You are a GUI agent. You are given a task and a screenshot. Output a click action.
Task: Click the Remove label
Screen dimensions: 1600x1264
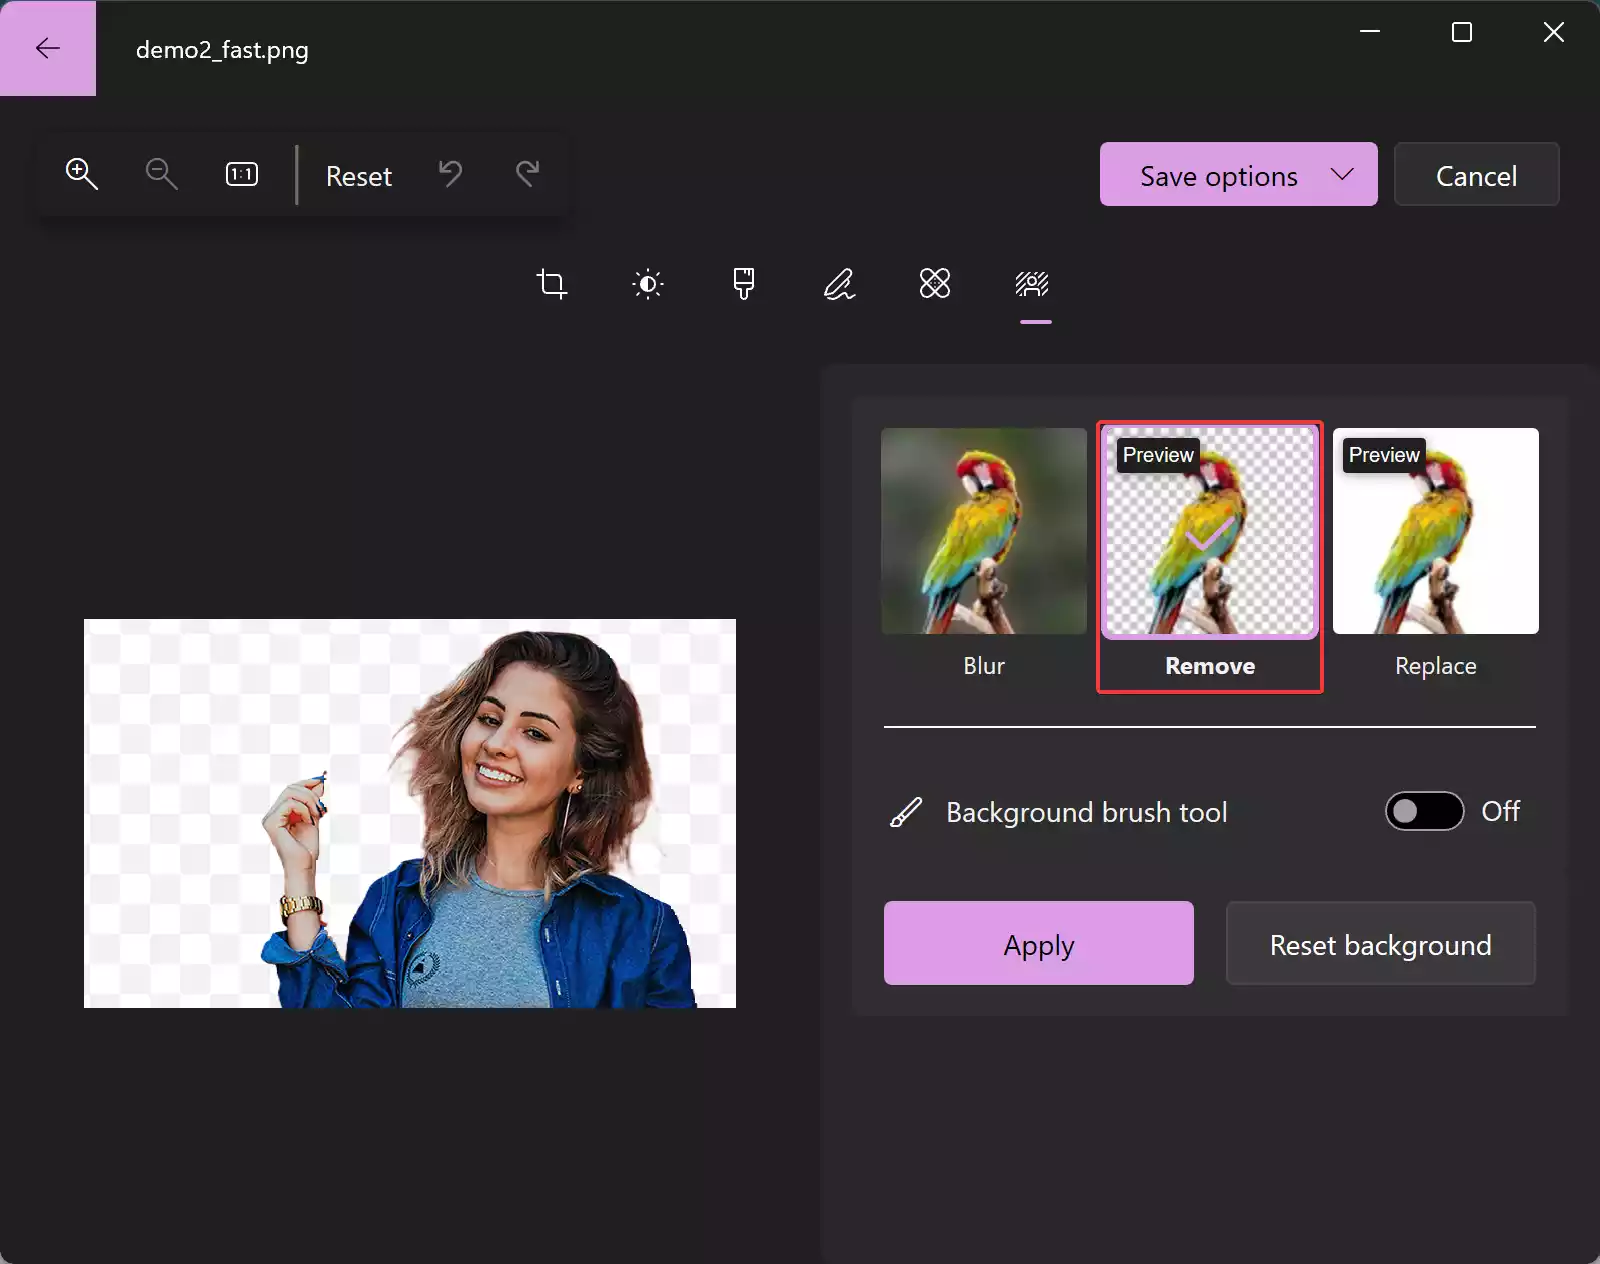point(1210,665)
